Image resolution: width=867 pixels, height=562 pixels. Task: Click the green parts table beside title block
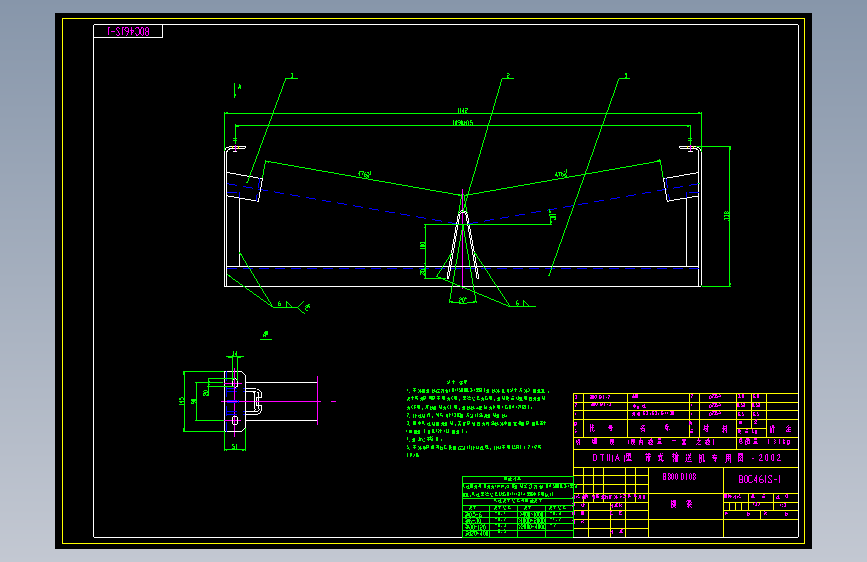[518, 507]
